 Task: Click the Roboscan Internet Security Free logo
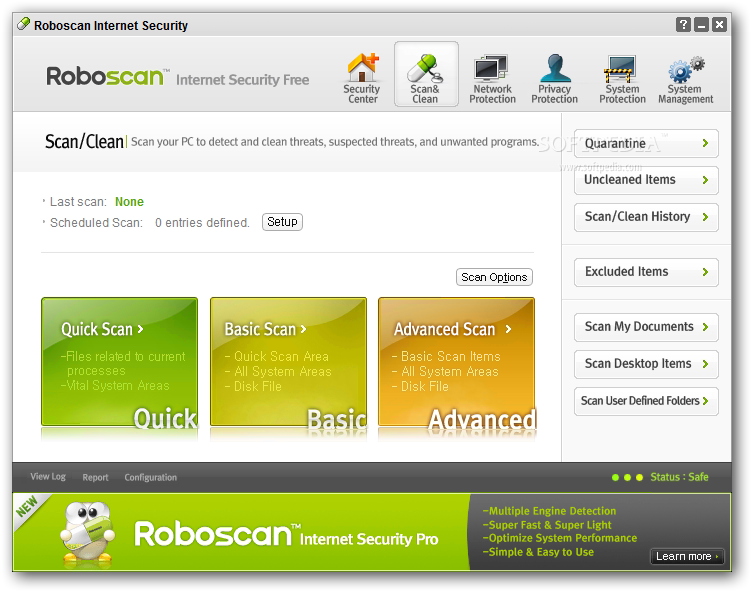(x=177, y=77)
